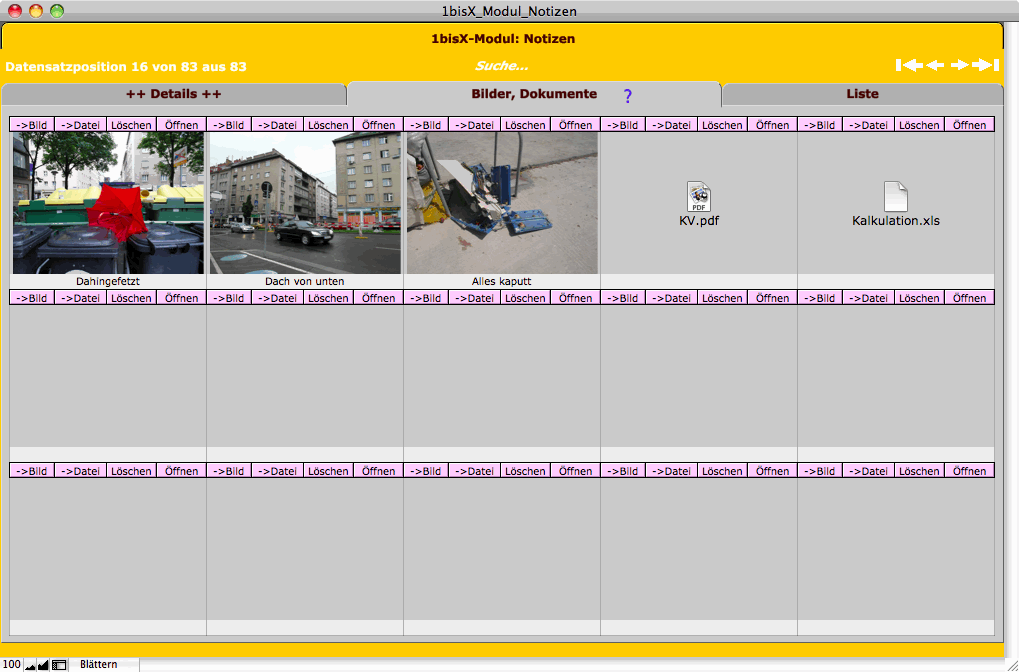
Task: Click ->Datei above the Kalkulation.xls file
Action: coord(868,125)
